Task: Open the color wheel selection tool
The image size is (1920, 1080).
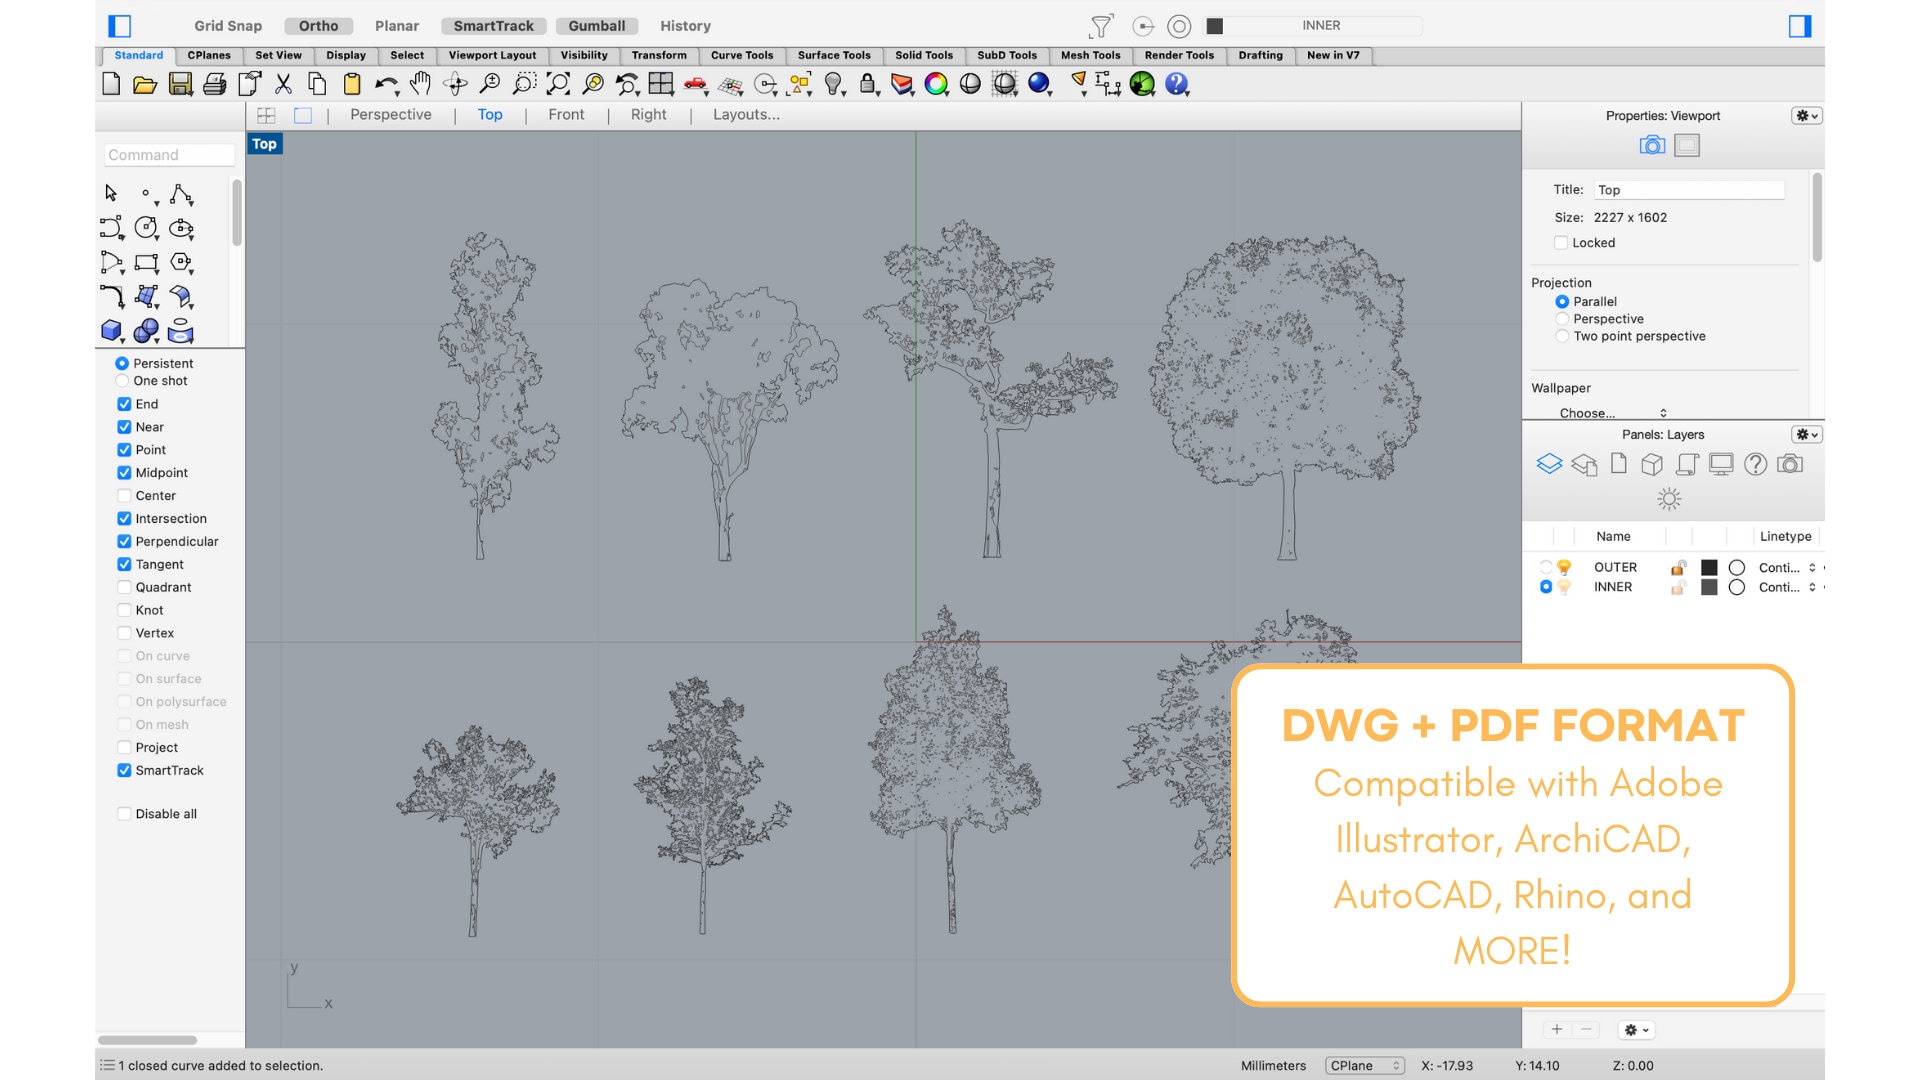Action: click(936, 86)
